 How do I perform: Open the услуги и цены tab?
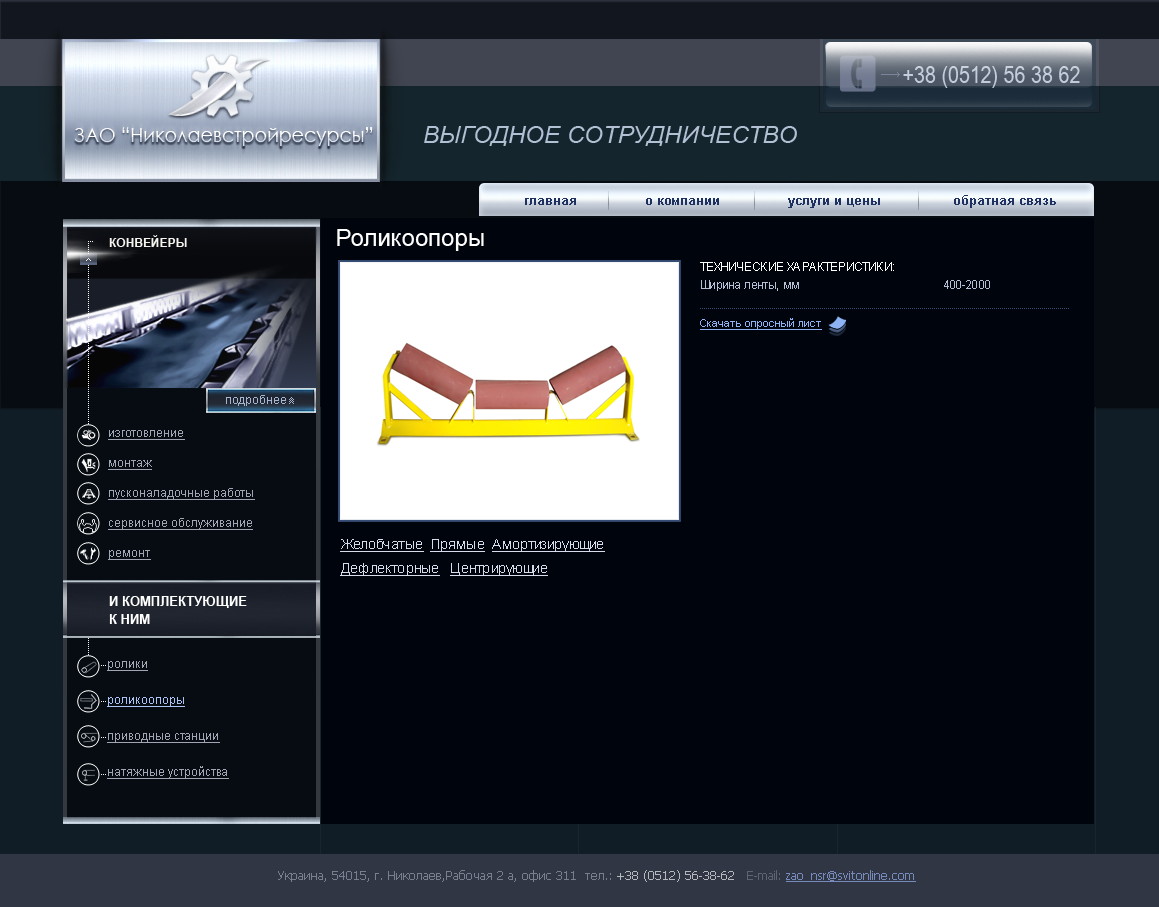(834, 201)
